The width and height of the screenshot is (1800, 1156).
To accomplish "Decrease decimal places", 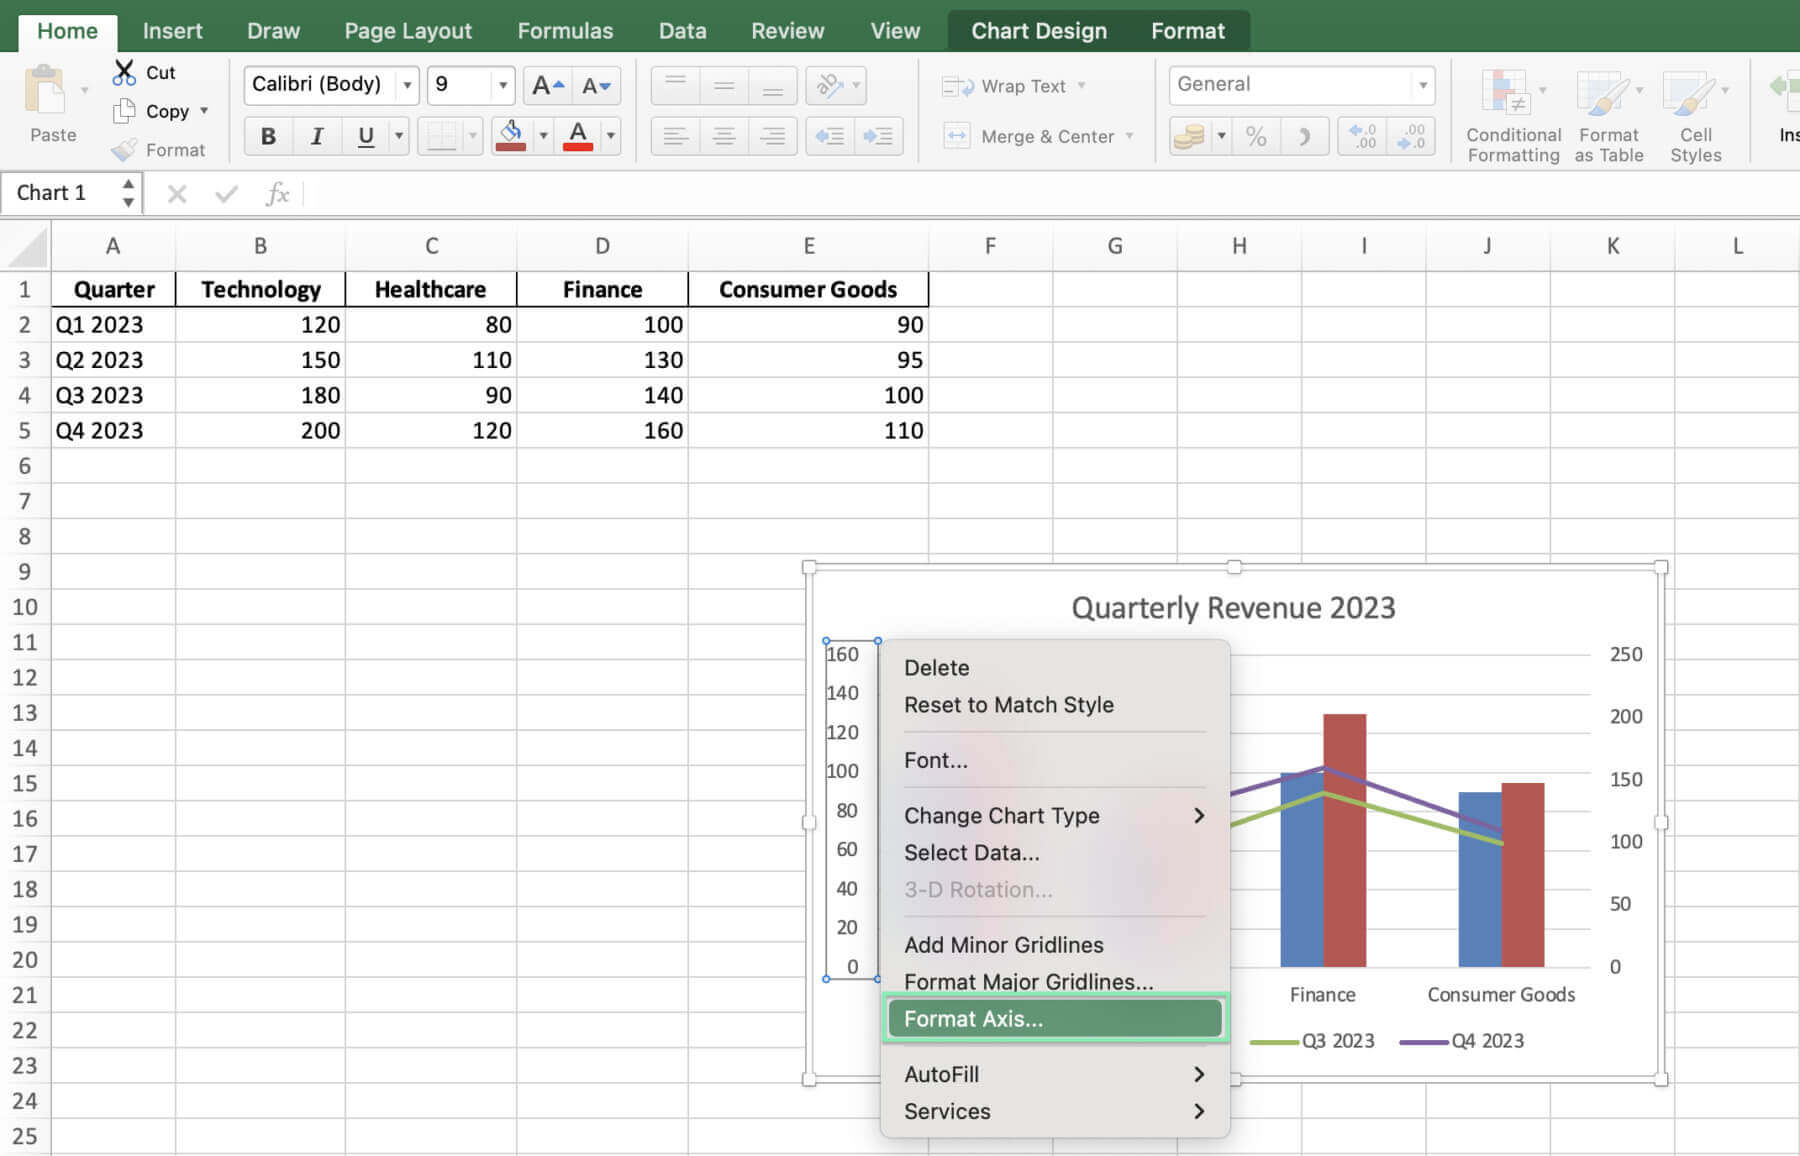I will [x=1411, y=136].
